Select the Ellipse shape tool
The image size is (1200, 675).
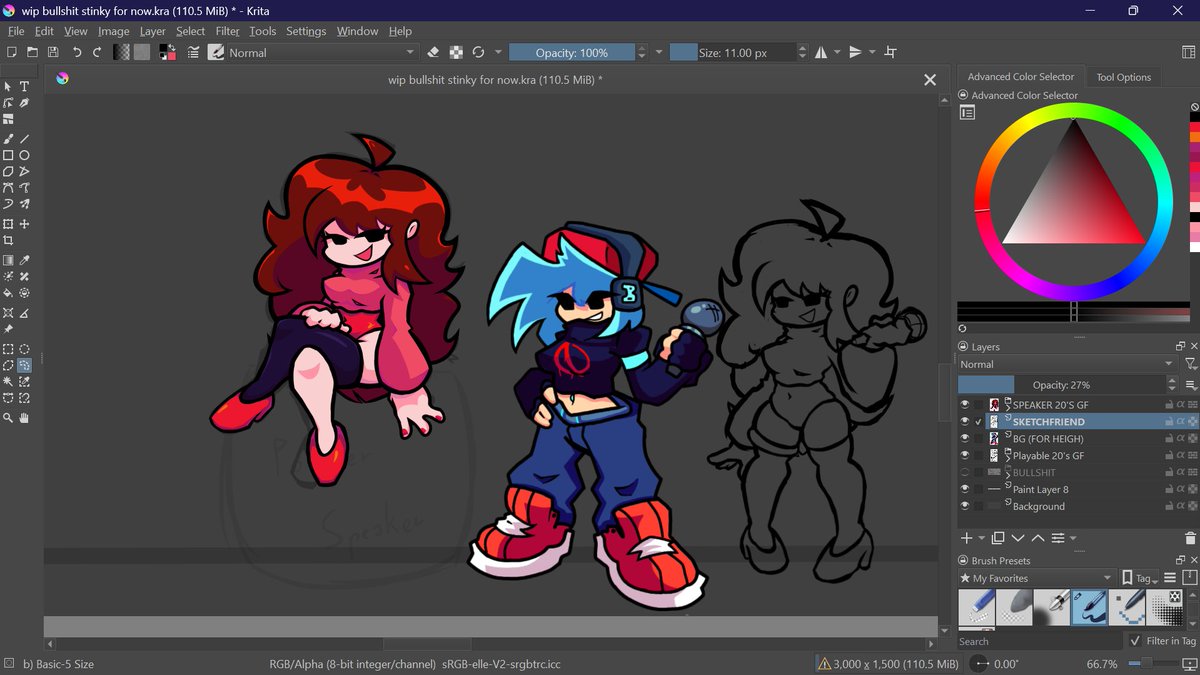pyautogui.click(x=24, y=155)
